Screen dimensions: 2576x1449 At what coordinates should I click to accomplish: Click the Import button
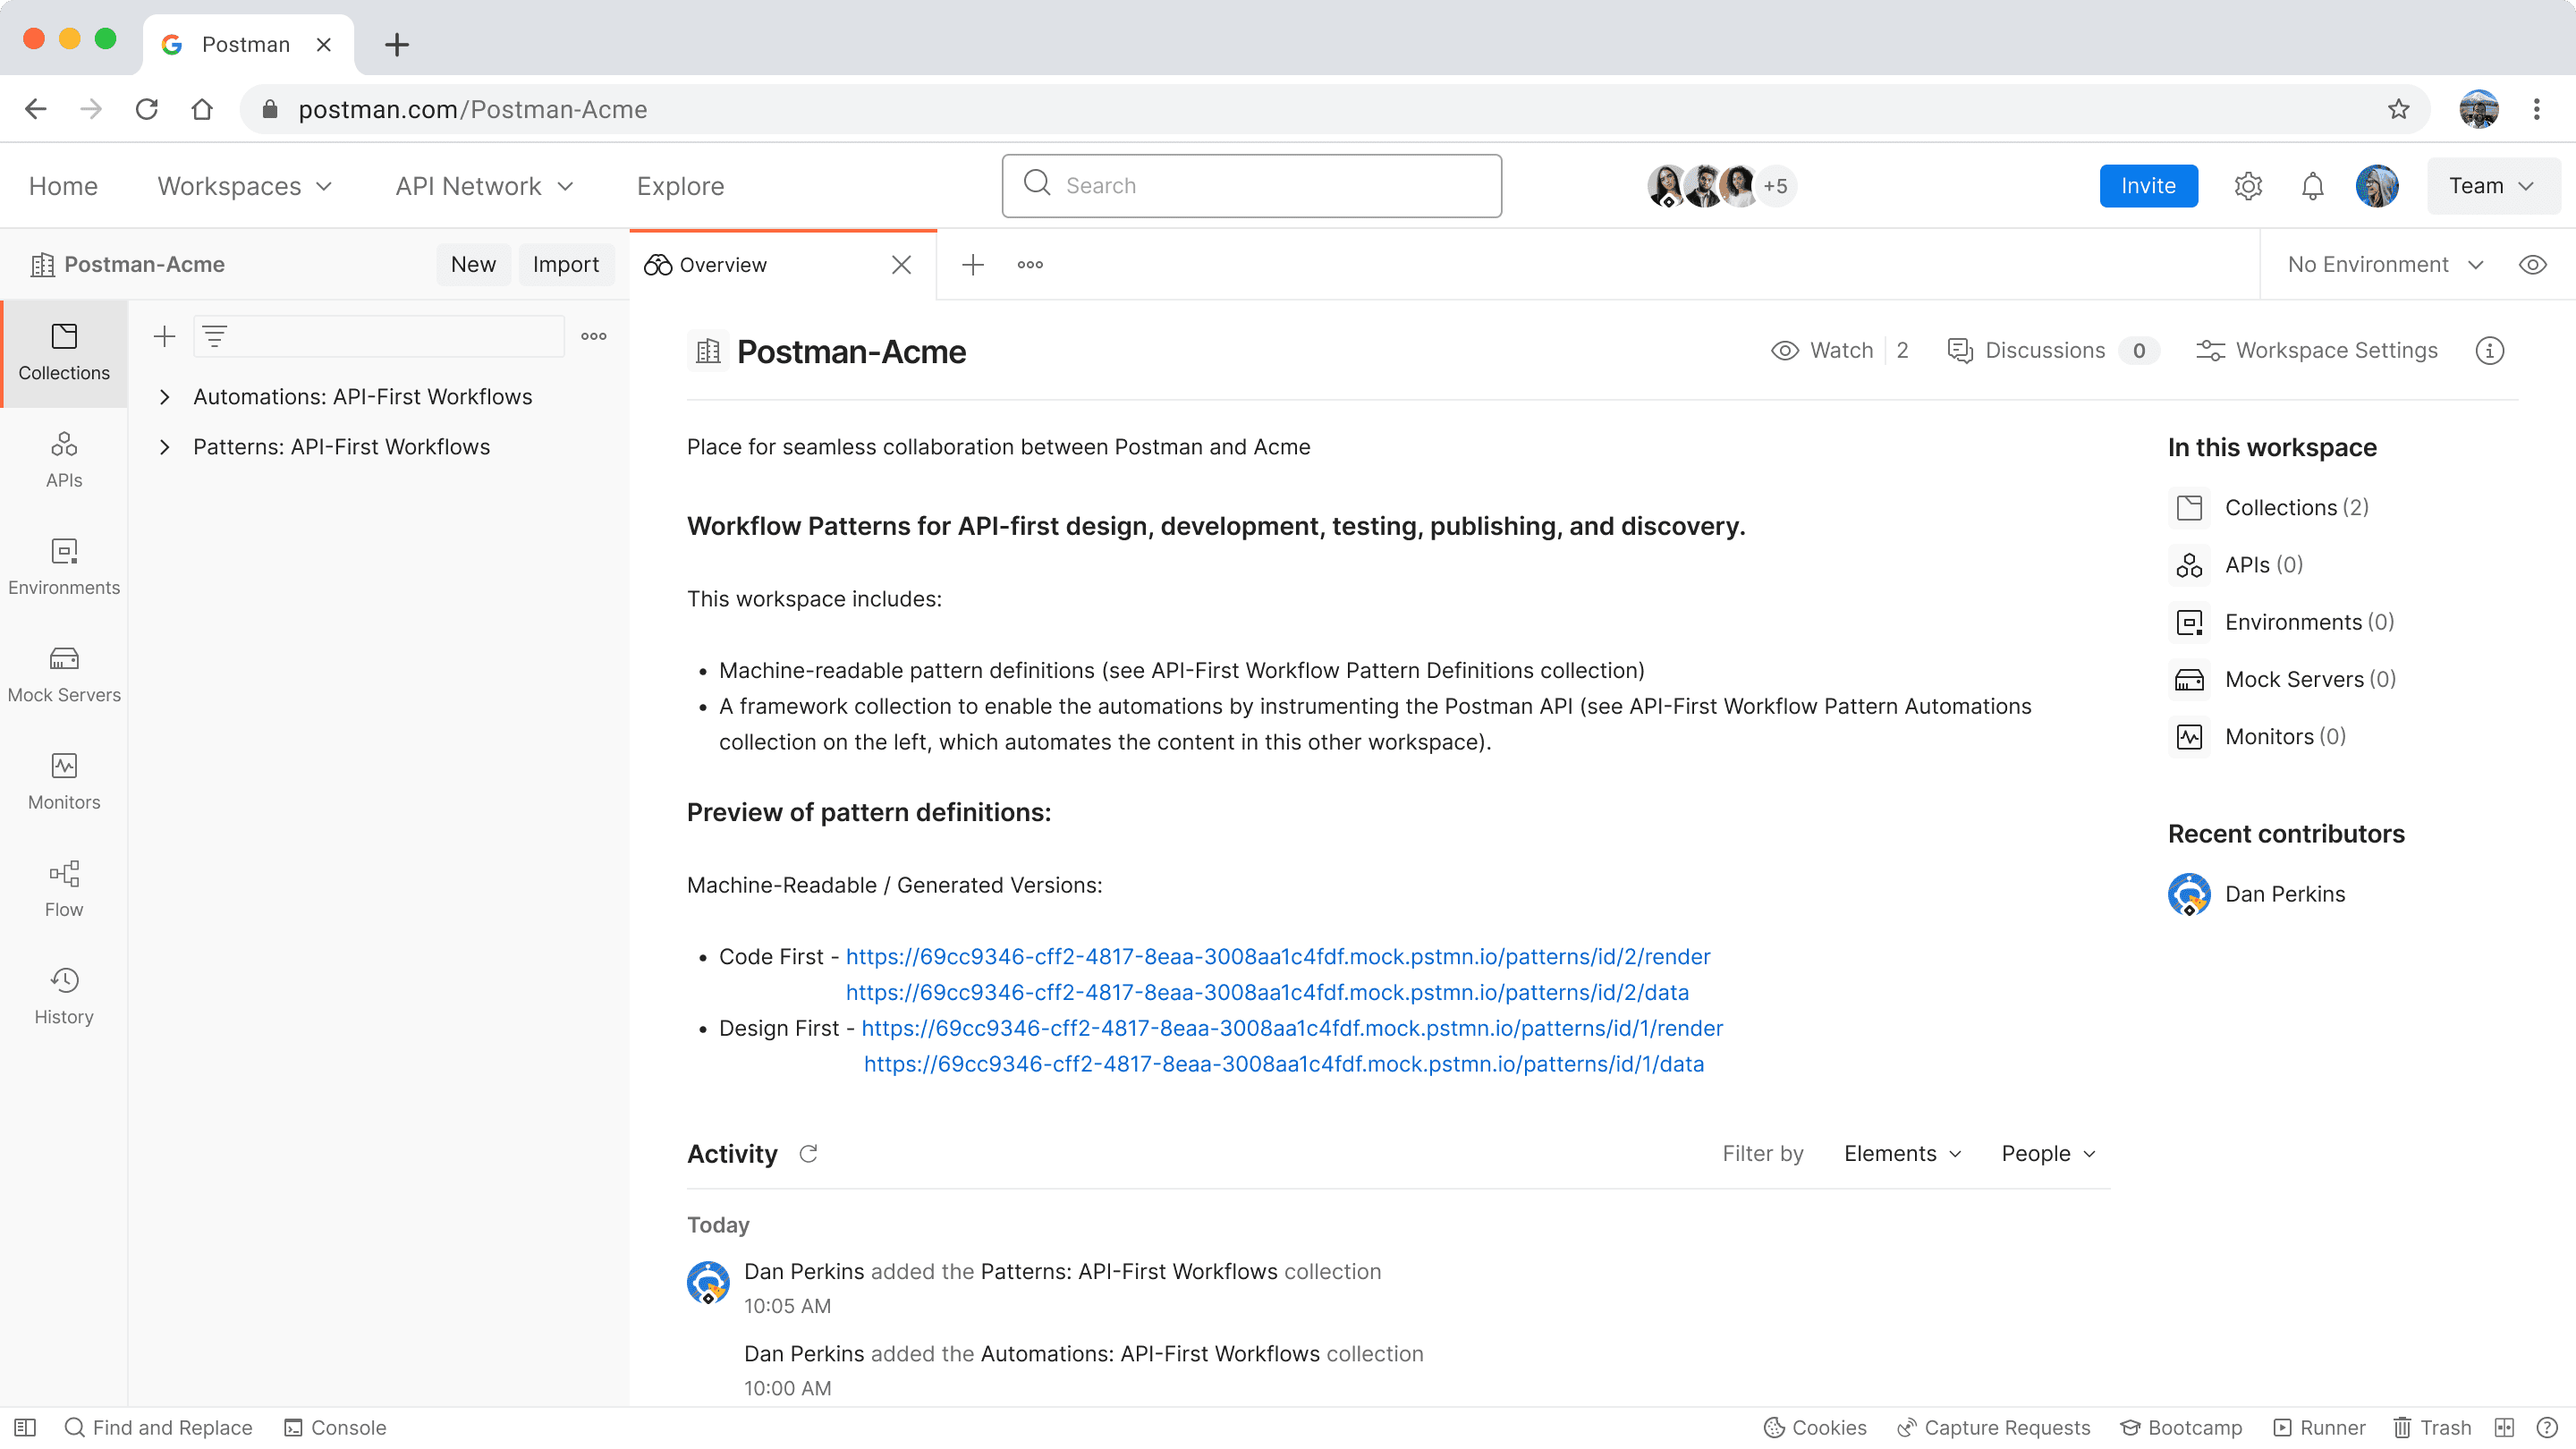(x=566, y=265)
